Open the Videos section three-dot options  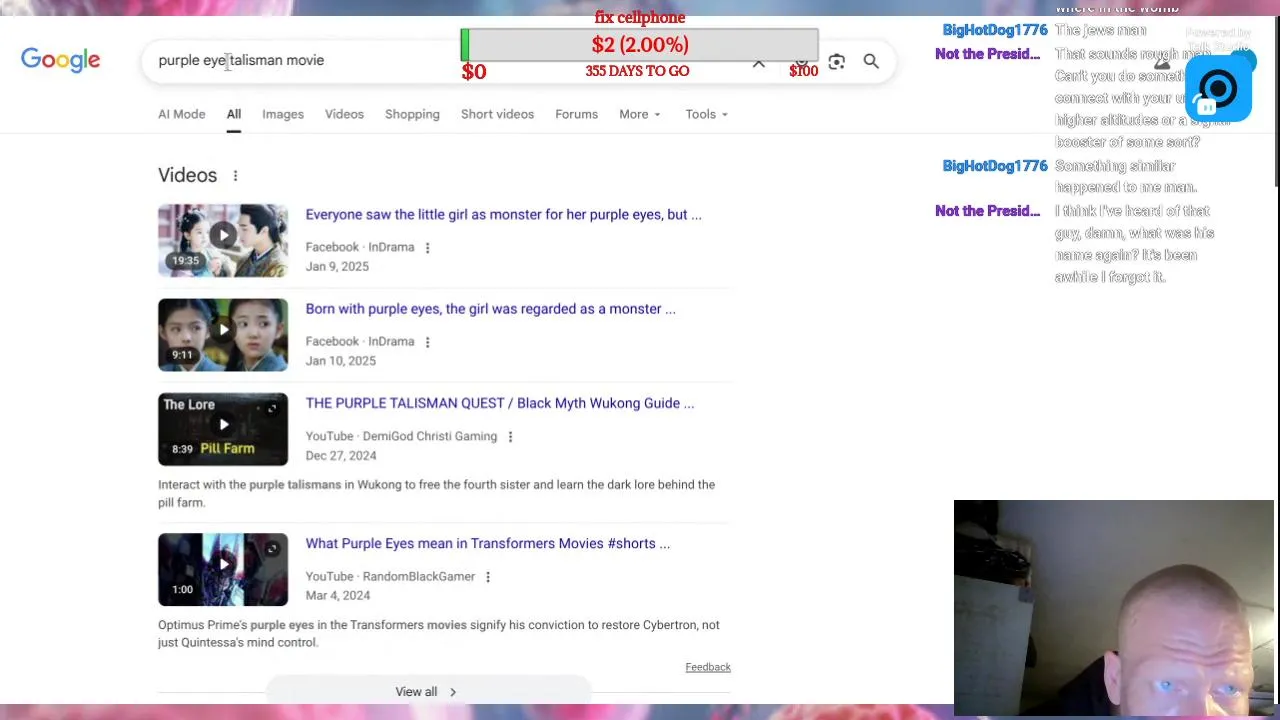coord(235,176)
